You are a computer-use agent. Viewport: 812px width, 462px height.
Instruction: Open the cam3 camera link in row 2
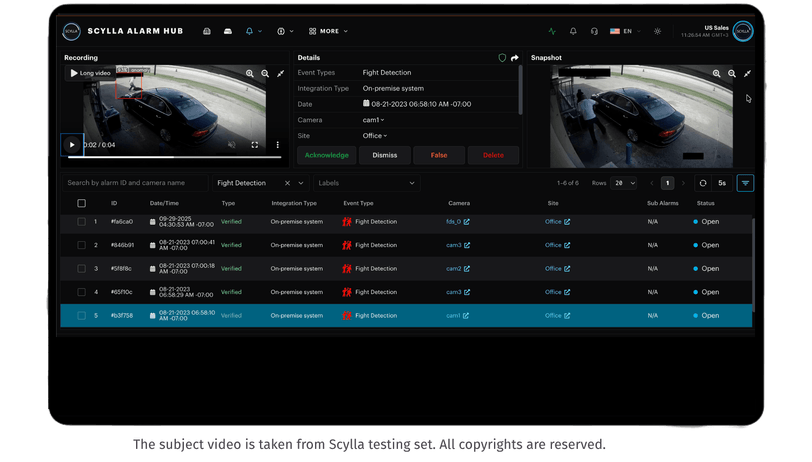pos(458,245)
